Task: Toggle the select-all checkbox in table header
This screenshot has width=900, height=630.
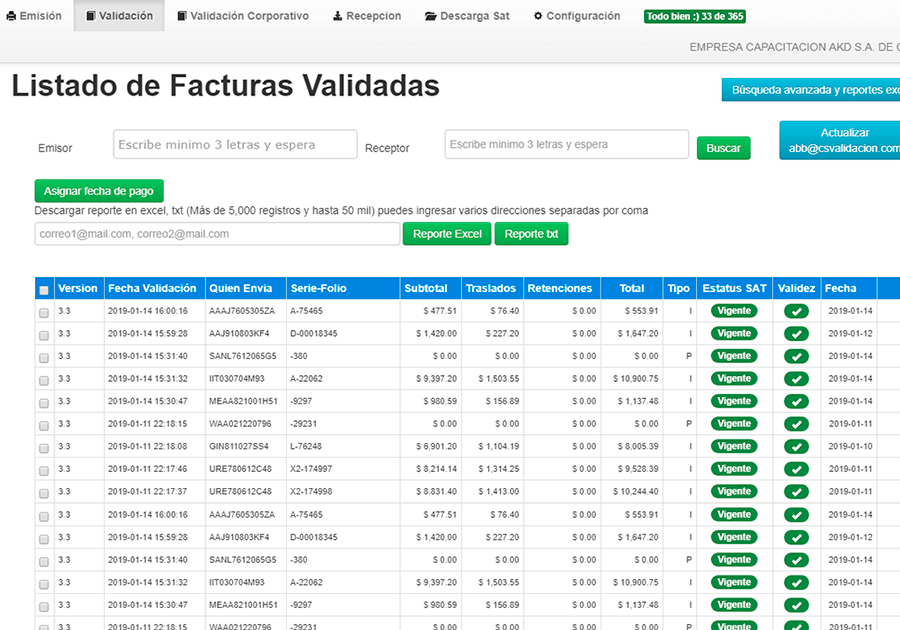Action: 43,290
